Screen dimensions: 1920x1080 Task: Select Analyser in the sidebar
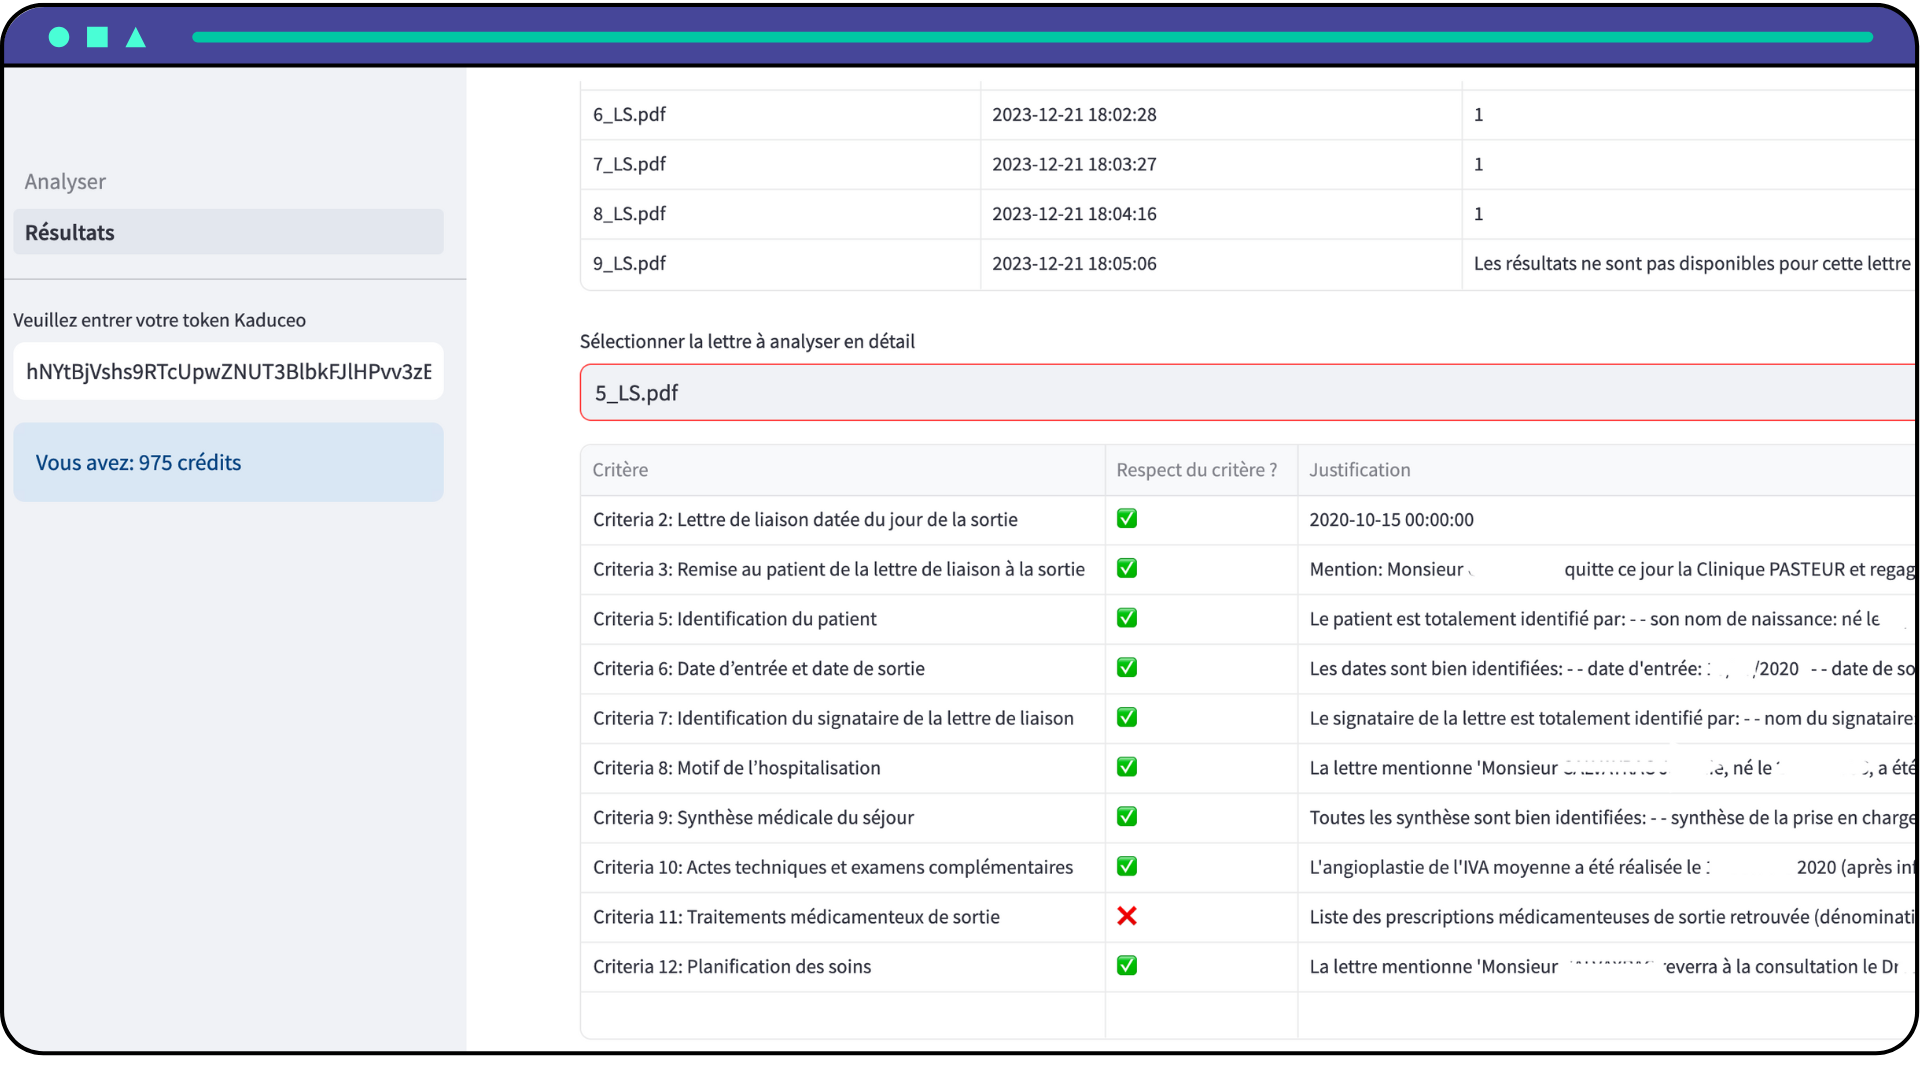click(64, 181)
